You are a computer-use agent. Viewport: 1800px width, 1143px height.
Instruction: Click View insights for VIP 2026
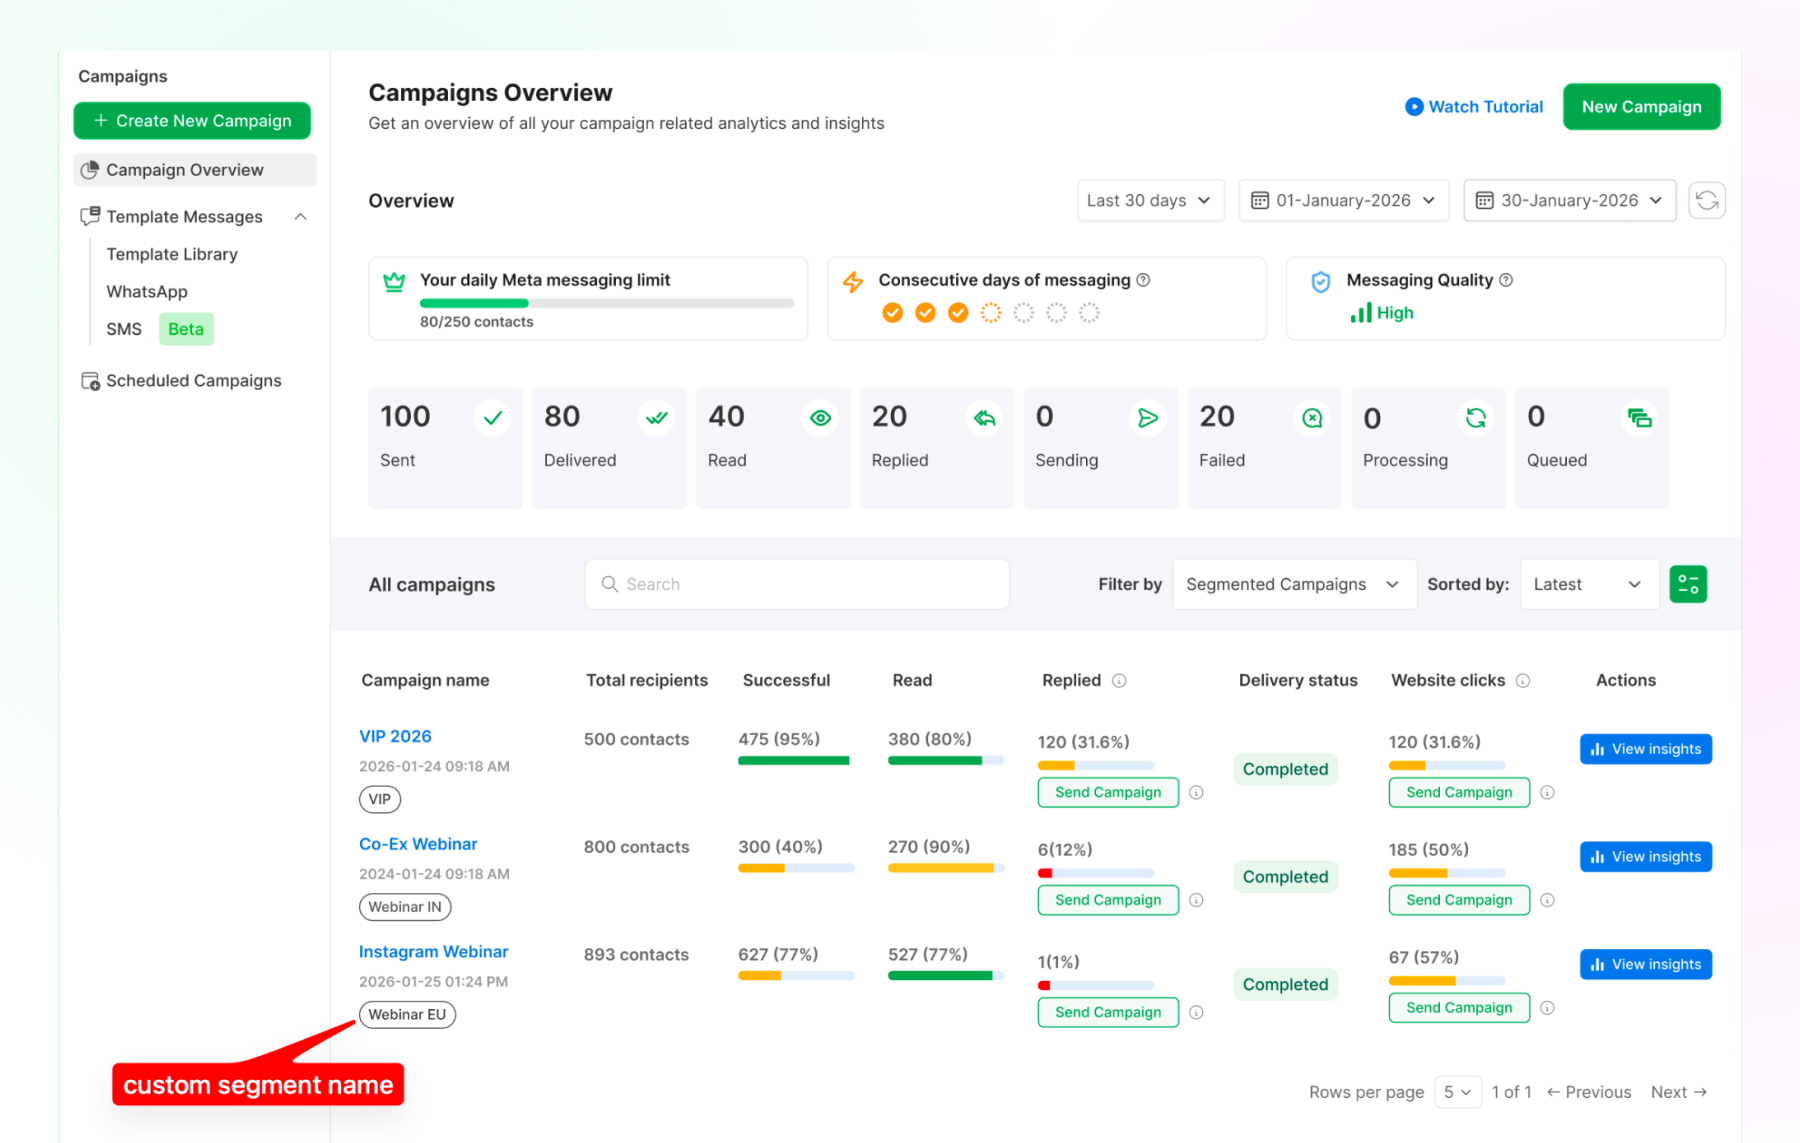pyautogui.click(x=1646, y=749)
